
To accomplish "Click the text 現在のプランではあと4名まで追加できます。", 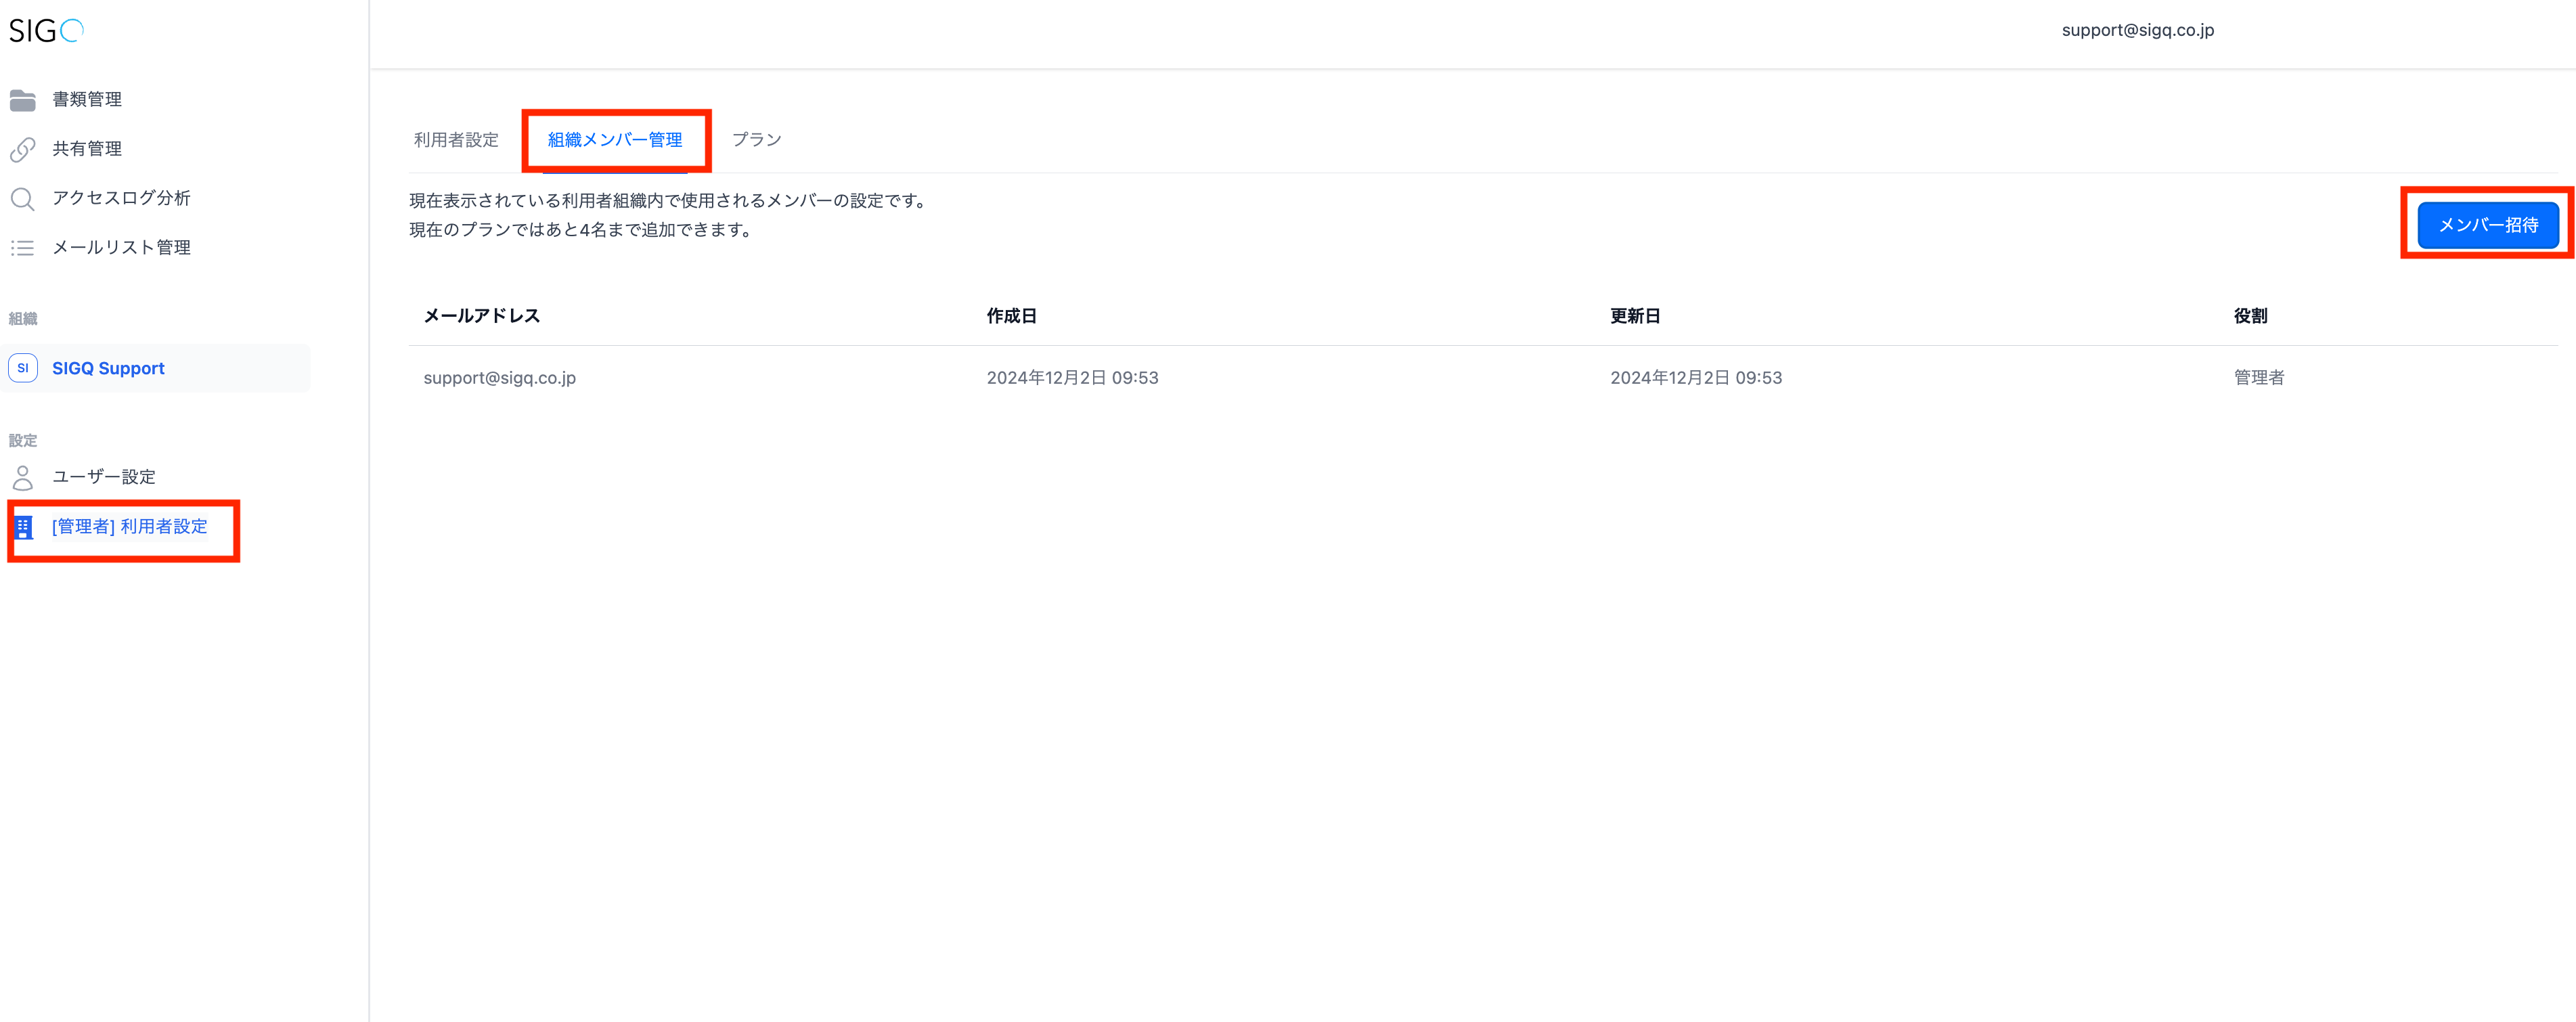I will tap(582, 230).
